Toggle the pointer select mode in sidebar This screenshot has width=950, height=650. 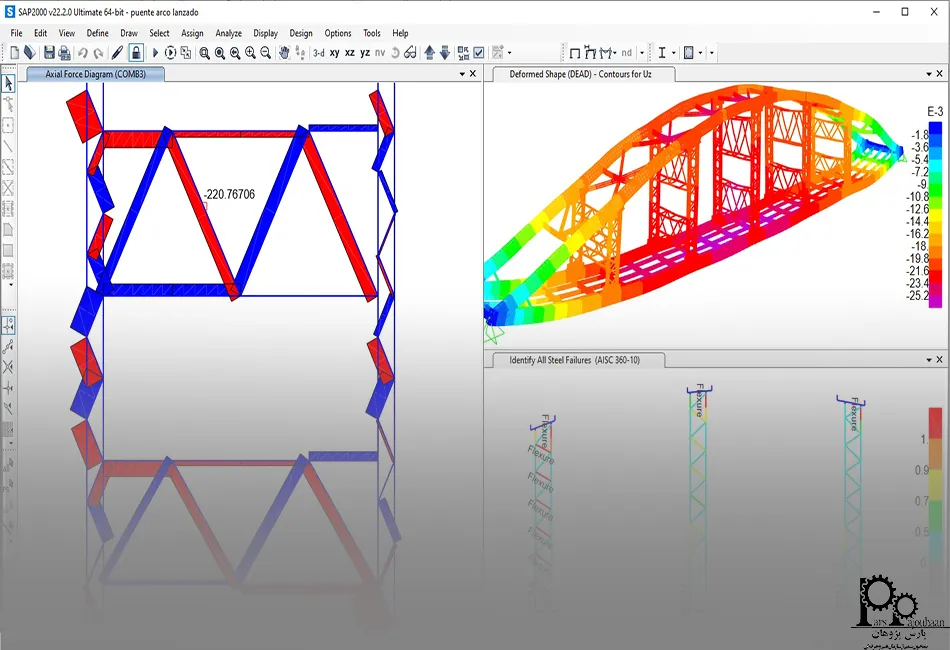pos(9,83)
